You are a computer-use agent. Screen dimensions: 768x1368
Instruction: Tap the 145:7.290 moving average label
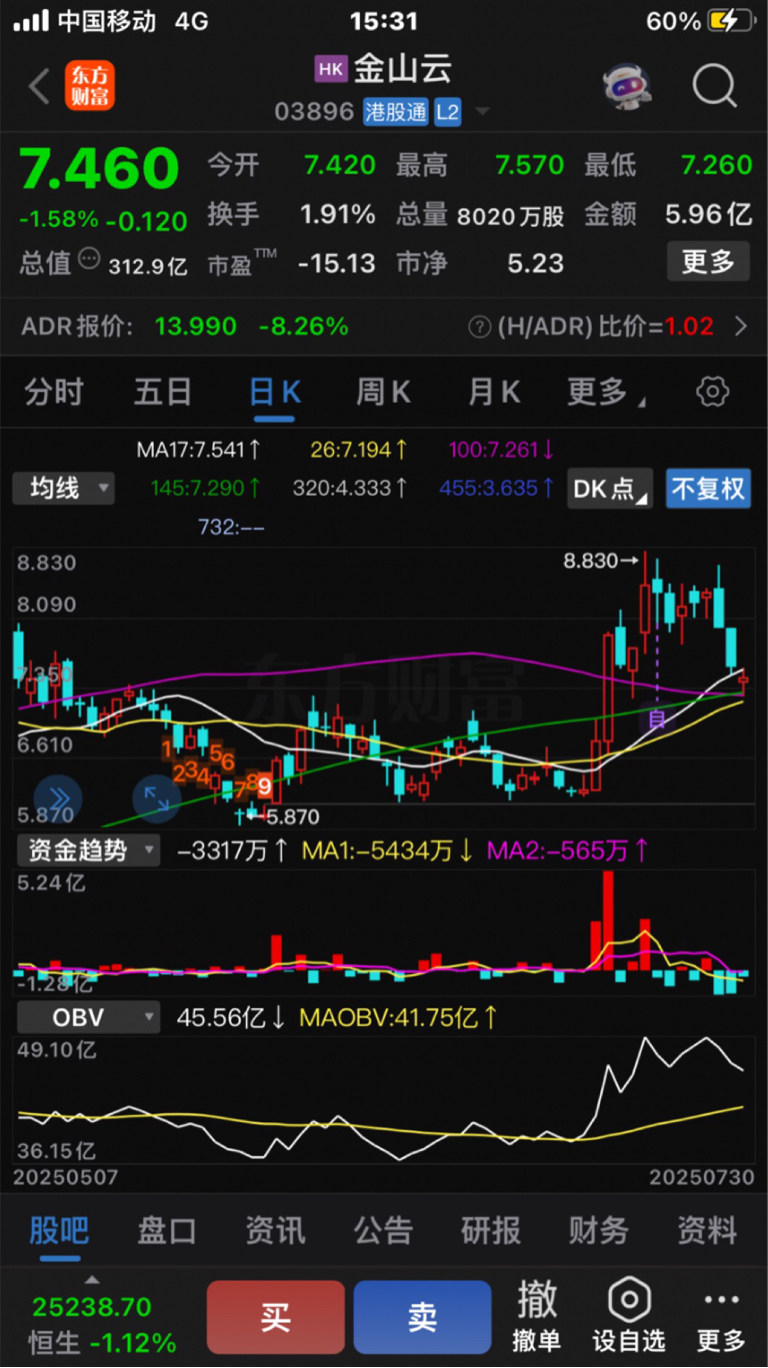(207, 488)
